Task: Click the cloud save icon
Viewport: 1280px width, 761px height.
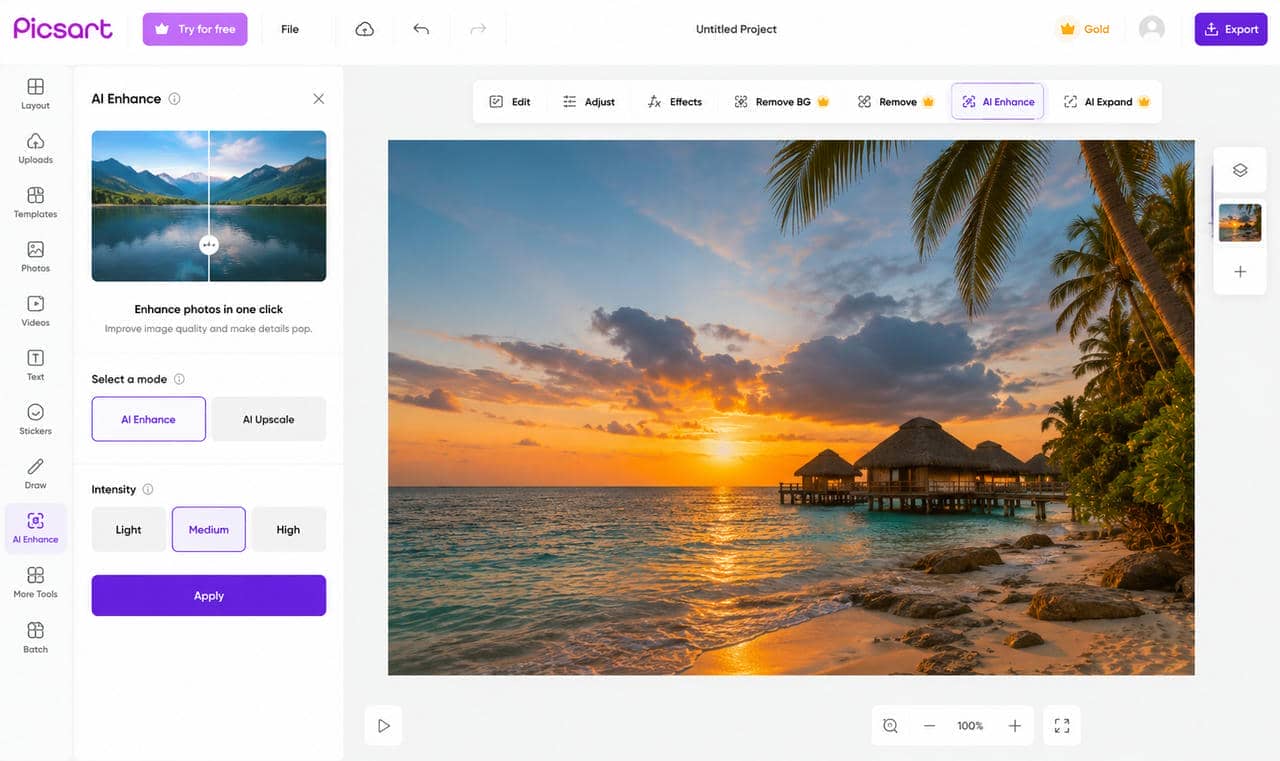Action: click(365, 29)
